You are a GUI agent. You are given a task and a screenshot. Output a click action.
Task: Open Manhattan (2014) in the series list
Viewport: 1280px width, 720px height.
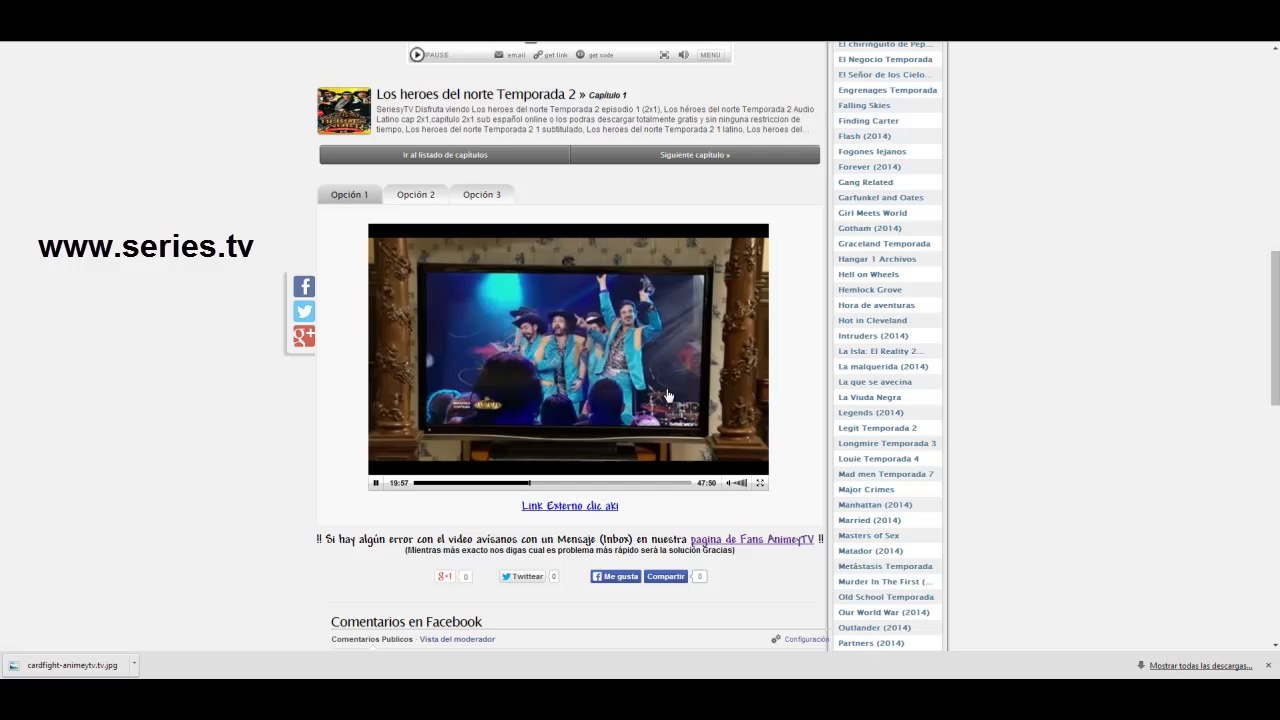tap(875, 505)
